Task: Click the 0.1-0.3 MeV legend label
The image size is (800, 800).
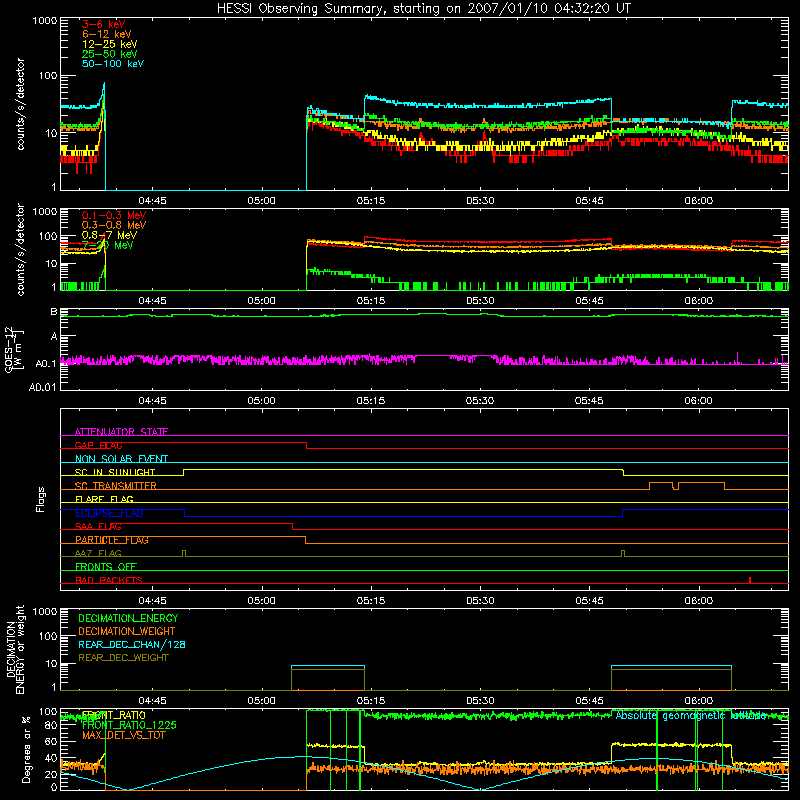Action: click(114, 215)
